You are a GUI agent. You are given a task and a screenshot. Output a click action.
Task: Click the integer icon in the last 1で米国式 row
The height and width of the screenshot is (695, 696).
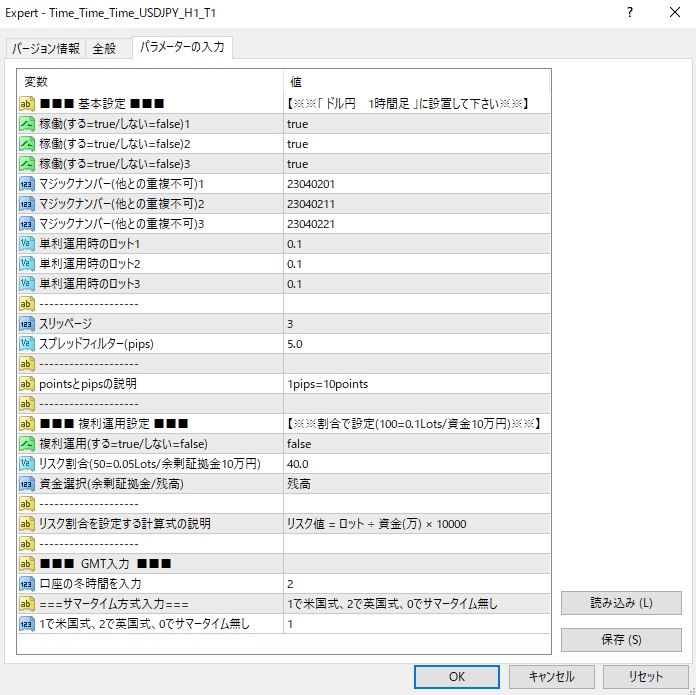click(27, 624)
